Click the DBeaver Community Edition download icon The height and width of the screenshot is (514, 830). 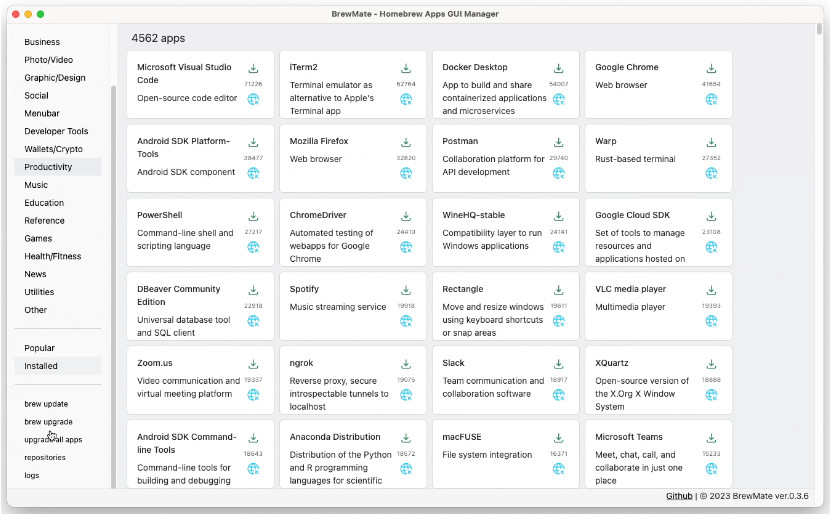coord(254,290)
